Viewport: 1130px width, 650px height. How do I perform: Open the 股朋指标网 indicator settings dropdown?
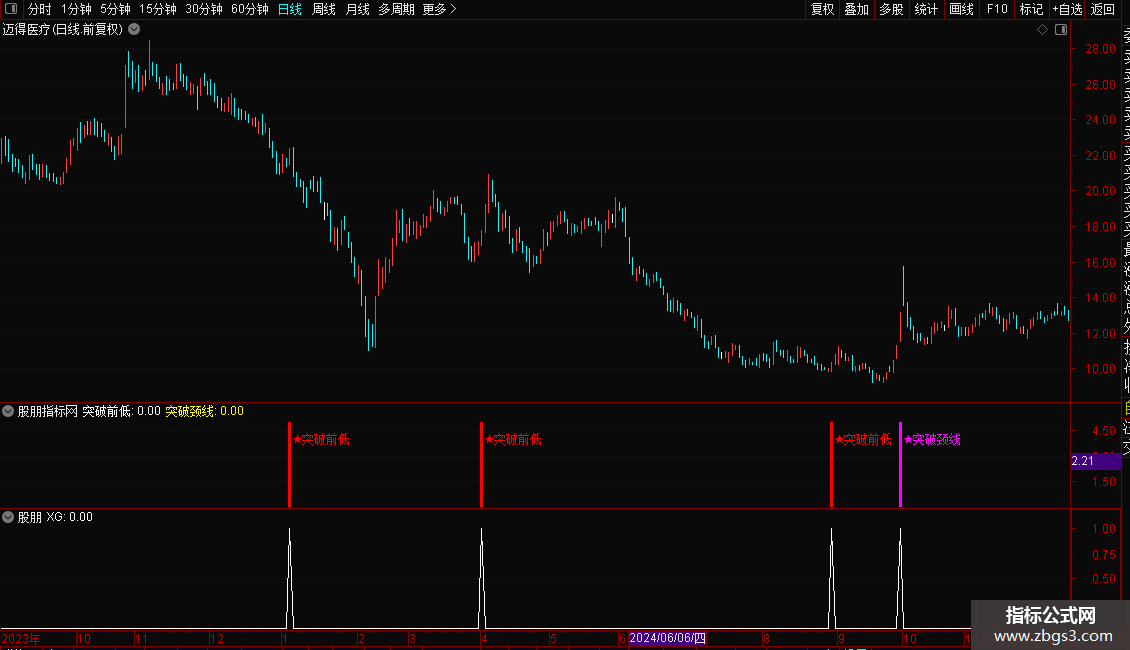(8, 411)
